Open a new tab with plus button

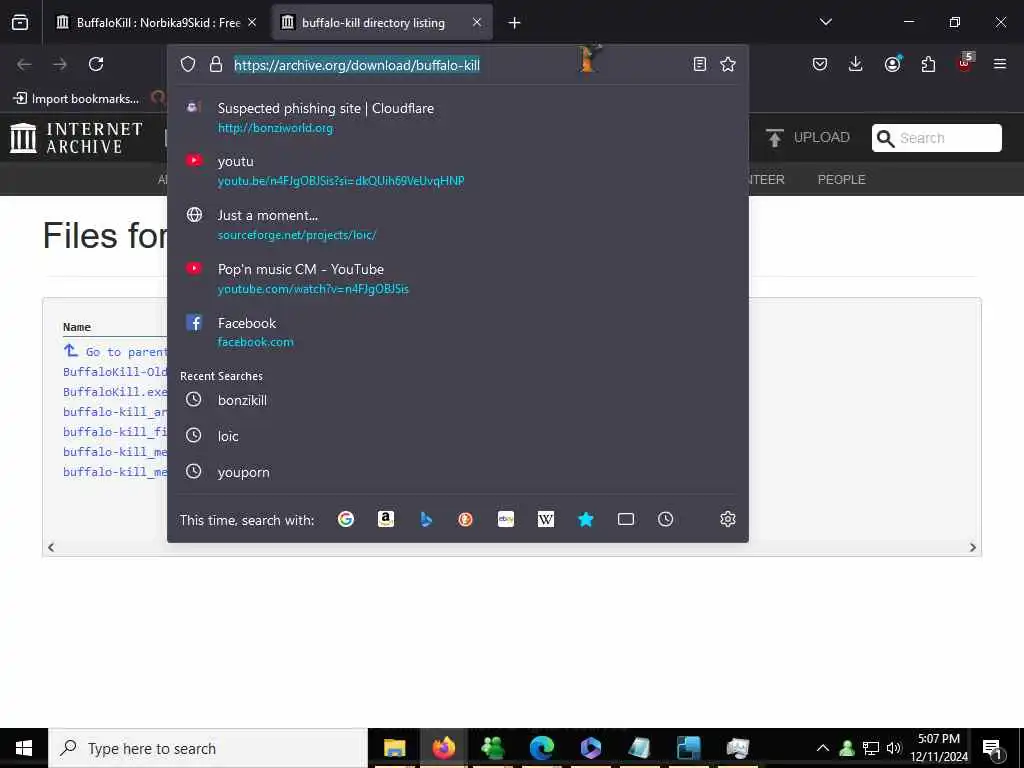click(515, 23)
